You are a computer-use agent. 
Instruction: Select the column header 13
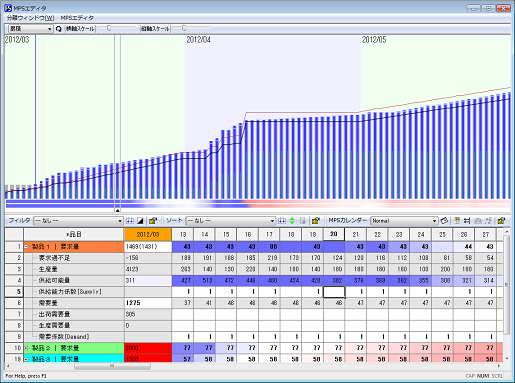pos(183,234)
